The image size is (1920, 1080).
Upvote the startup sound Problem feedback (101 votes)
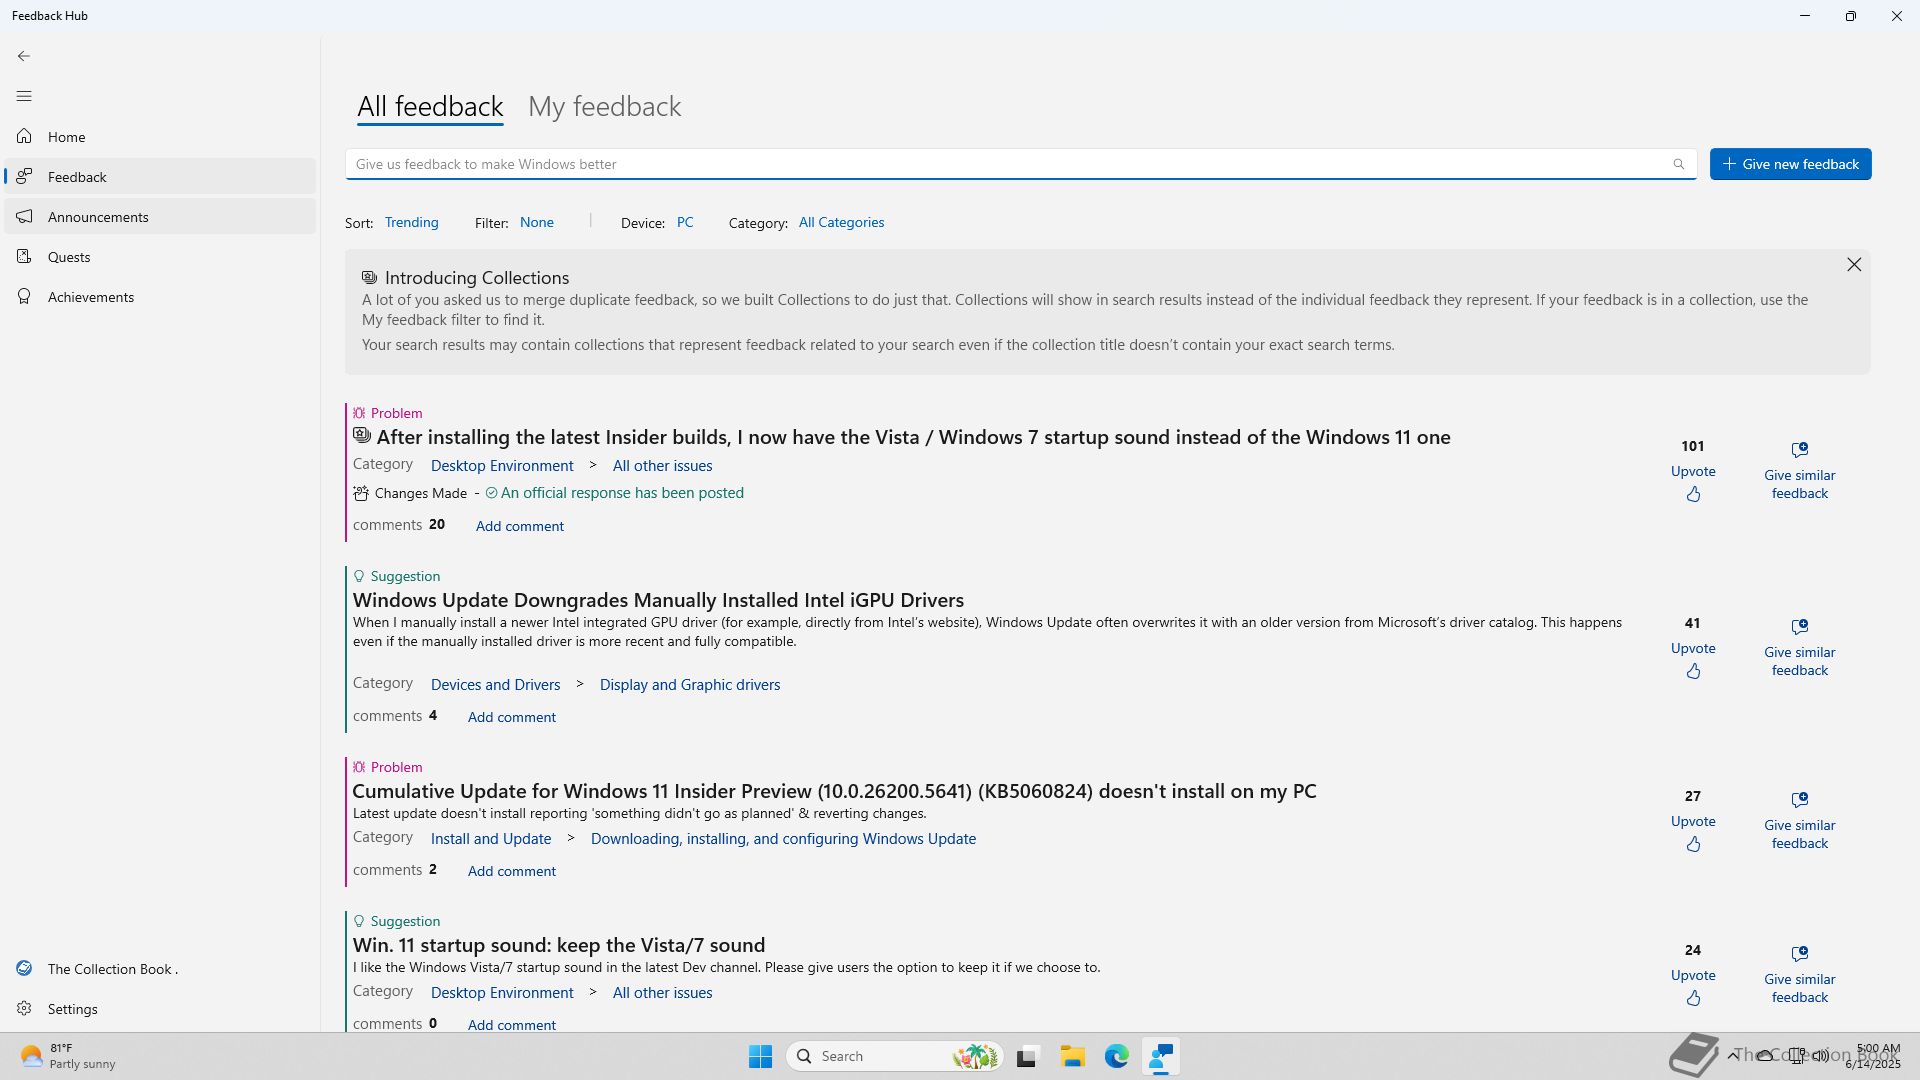[1693, 494]
